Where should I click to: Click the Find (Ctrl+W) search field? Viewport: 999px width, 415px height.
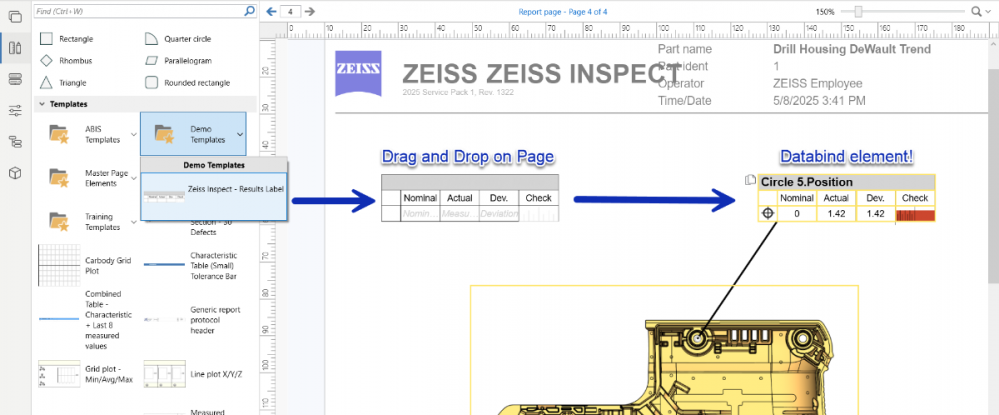click(x=135, y=11)
